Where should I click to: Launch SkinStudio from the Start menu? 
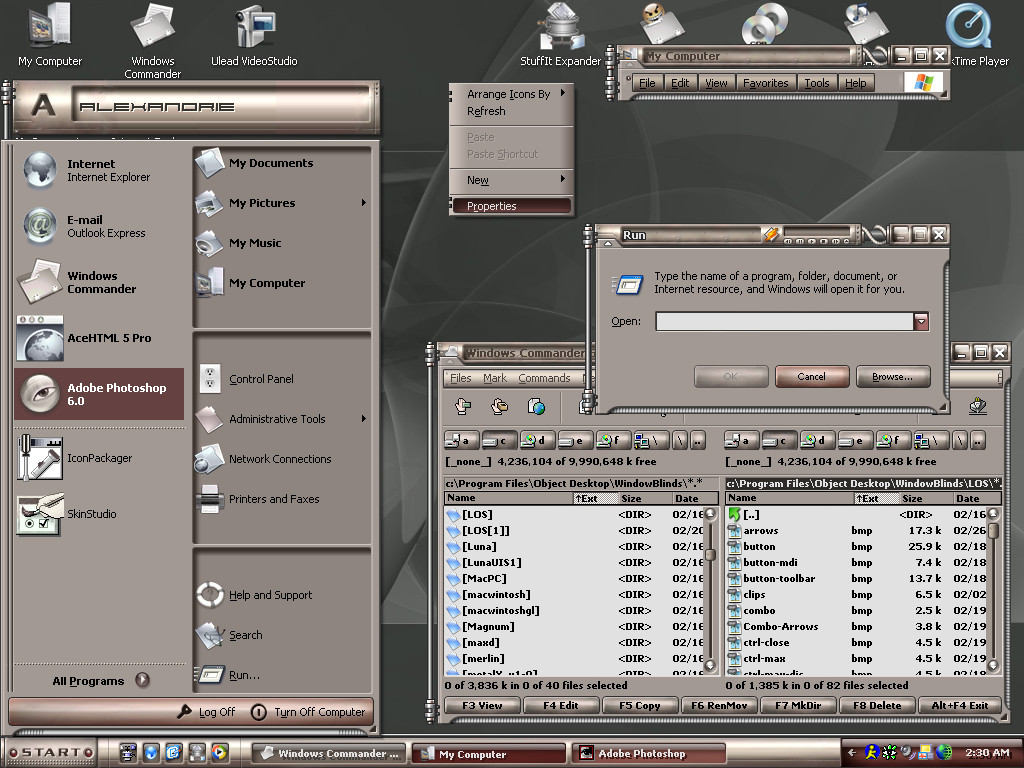click(98, 514)
